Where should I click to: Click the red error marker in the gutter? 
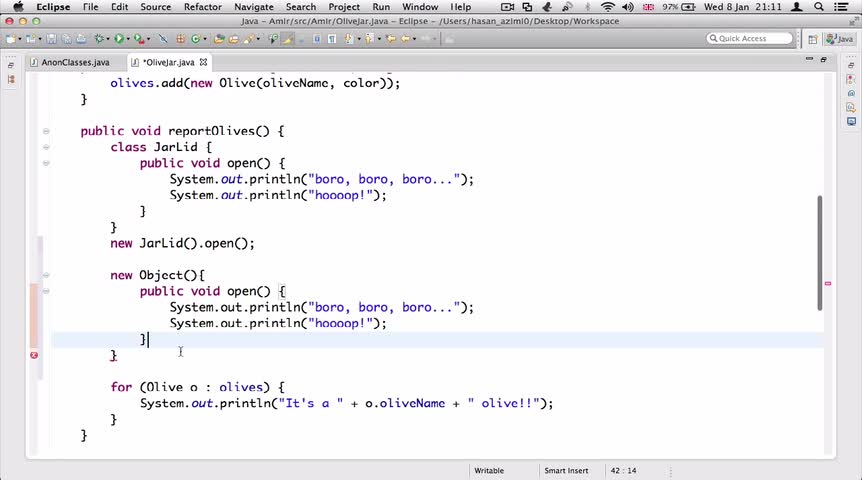34,355
